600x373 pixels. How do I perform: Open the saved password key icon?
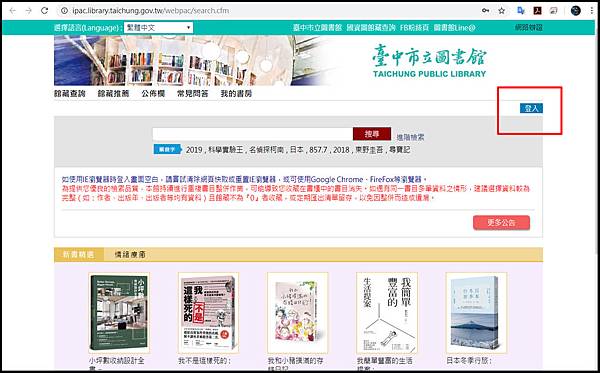pos(486,11)
